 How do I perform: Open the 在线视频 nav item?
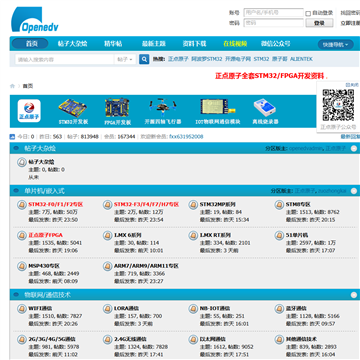[235, 44]
